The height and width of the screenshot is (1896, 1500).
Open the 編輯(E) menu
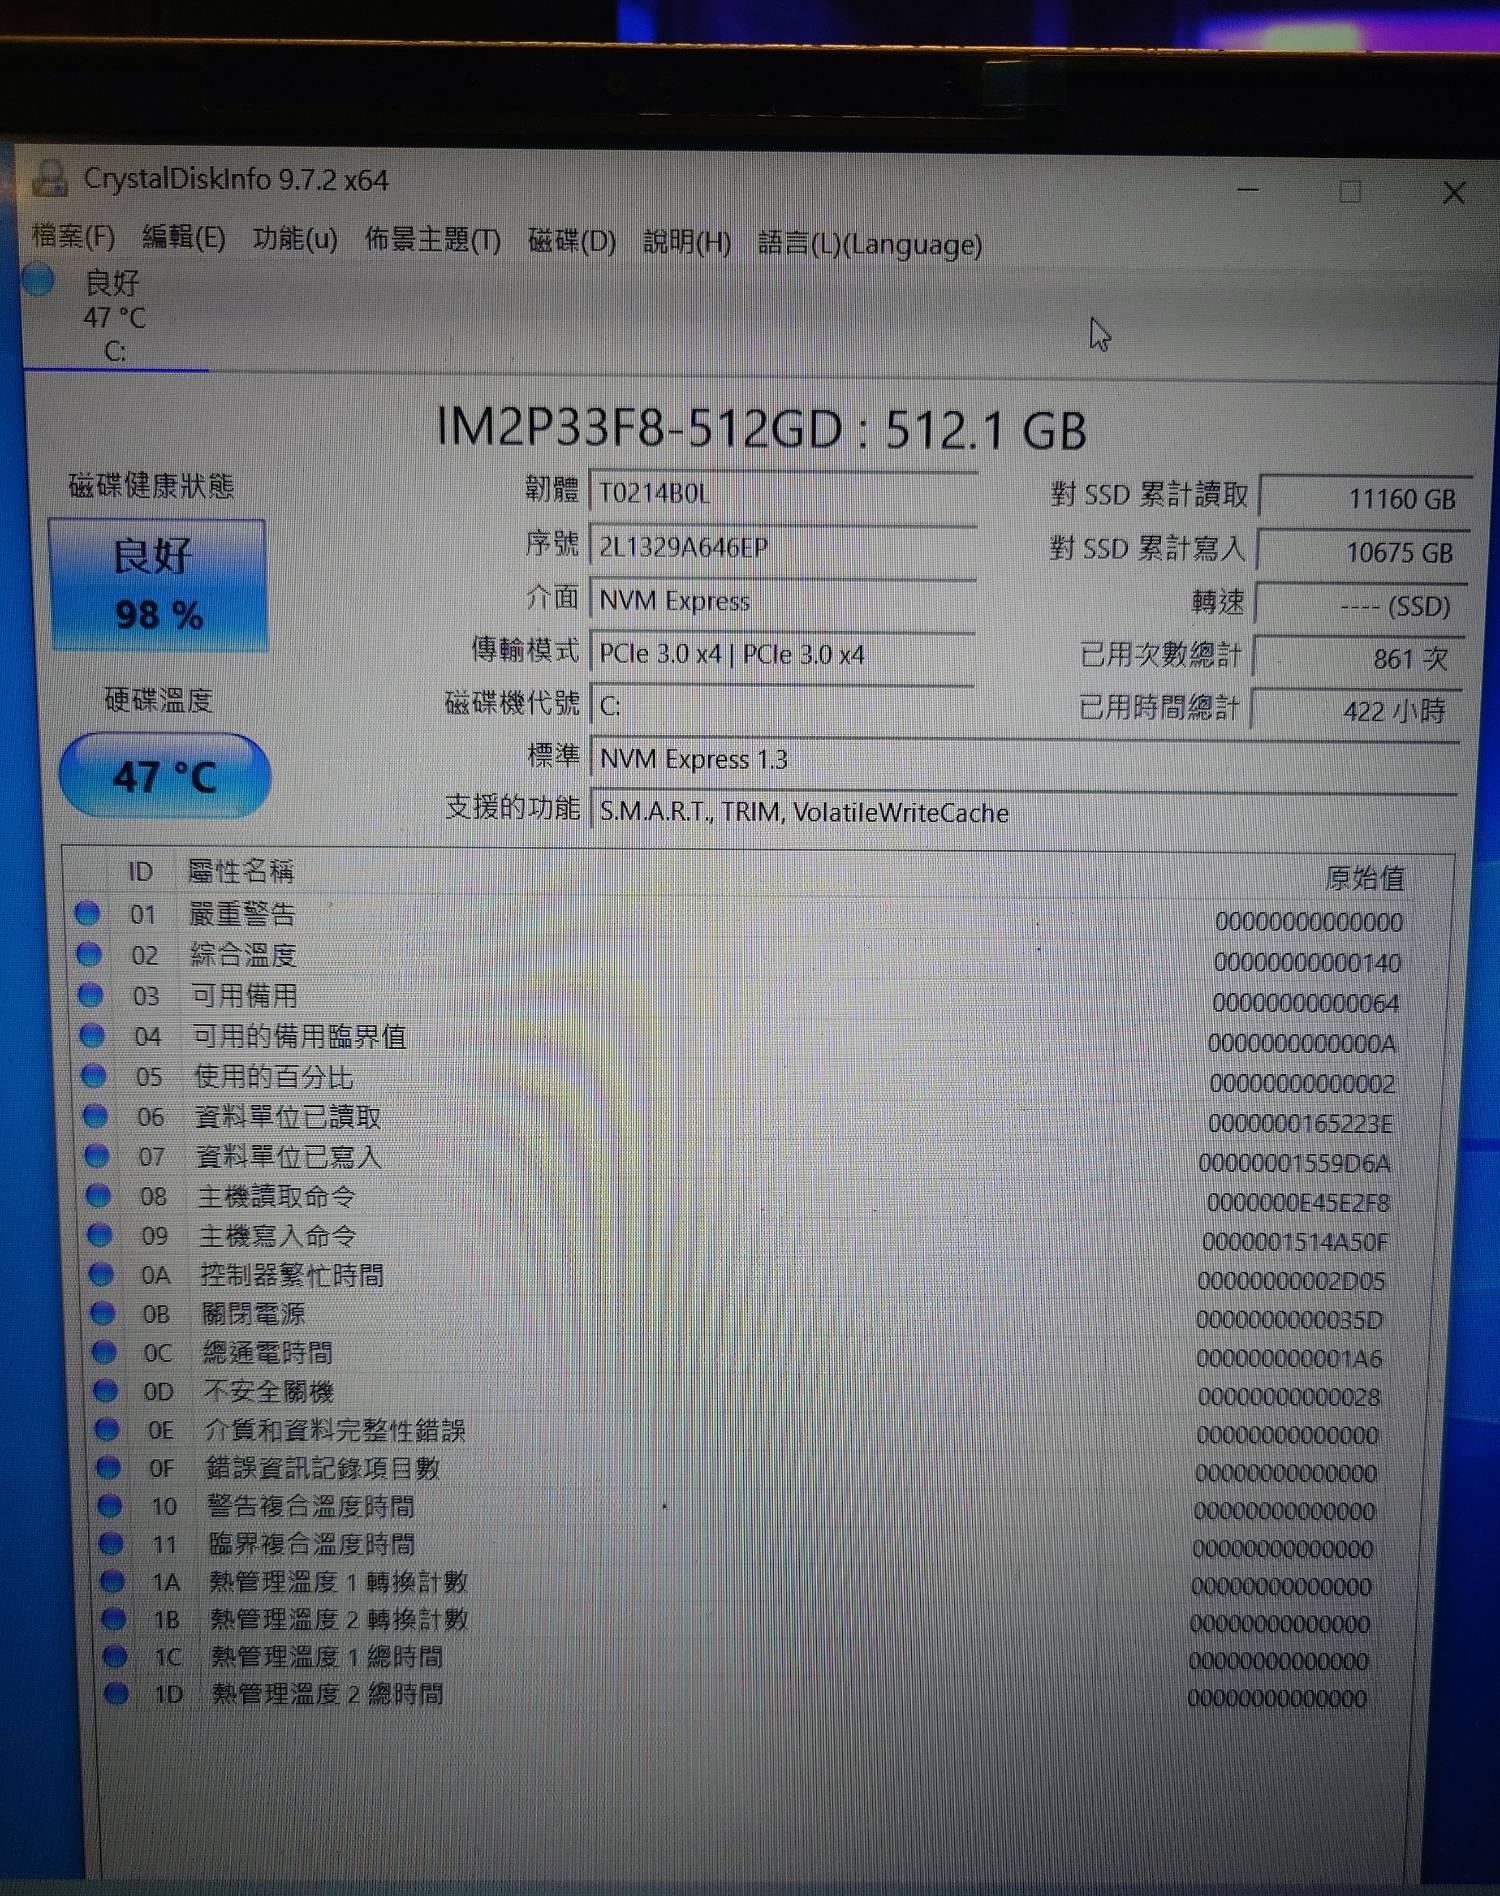click(183, 237)
